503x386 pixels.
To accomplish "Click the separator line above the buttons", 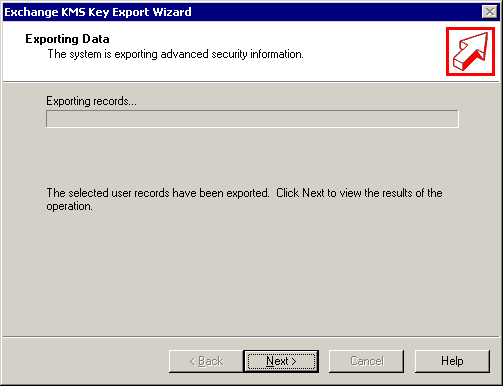I will 252,337.
